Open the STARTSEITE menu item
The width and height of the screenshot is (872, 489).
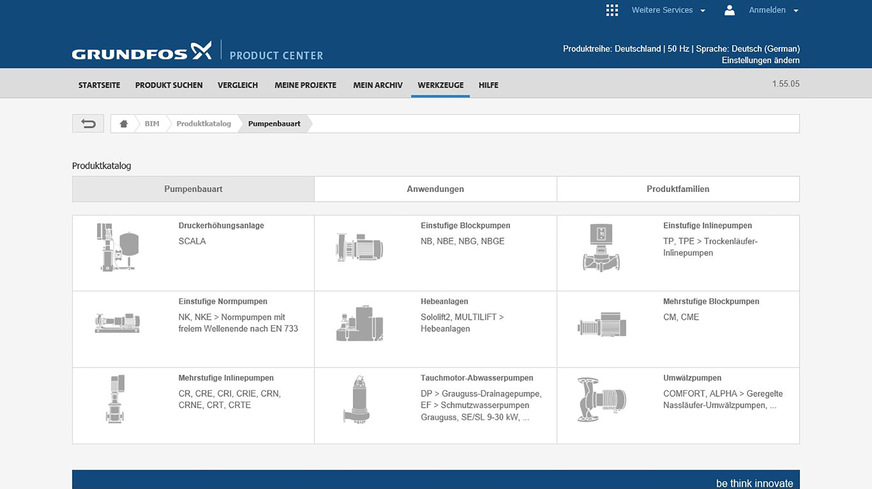click(99, 85)
